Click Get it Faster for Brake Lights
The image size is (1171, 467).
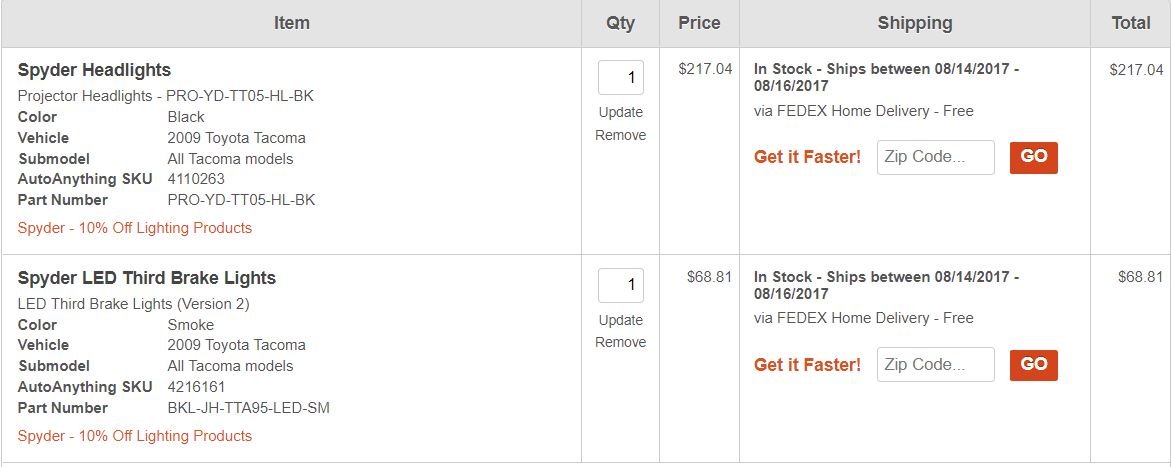click(x=807, y=365)
